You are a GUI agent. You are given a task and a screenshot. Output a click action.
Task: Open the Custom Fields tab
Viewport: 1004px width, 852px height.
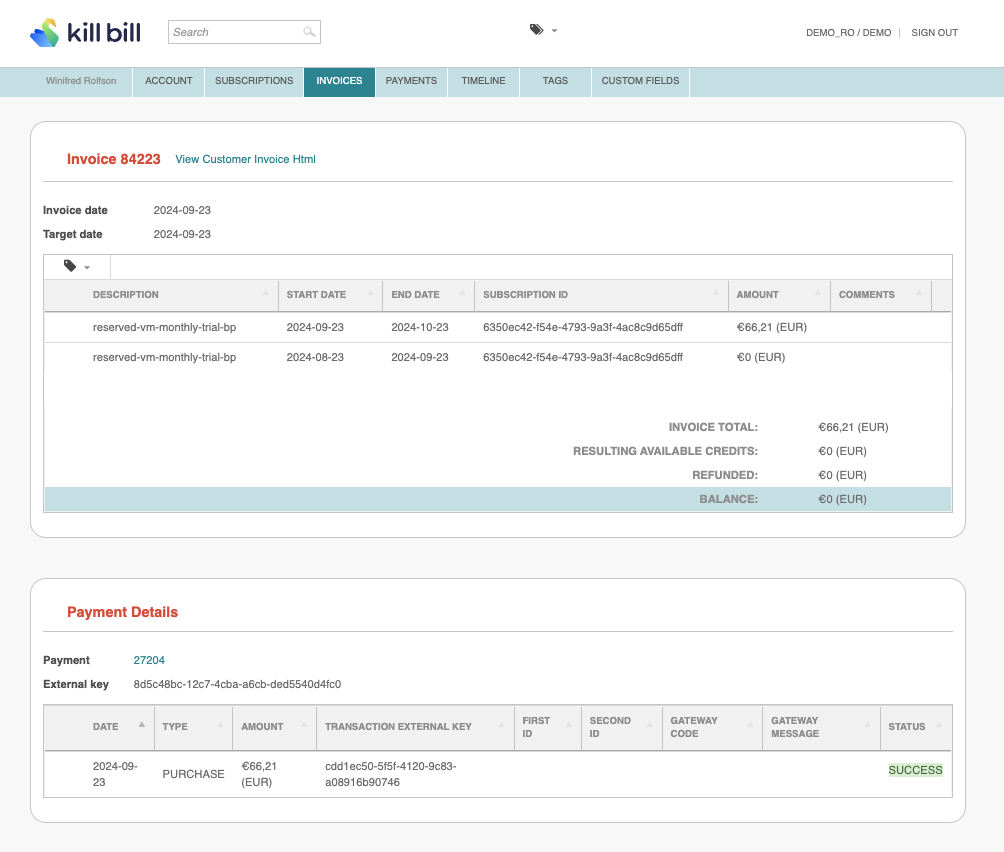tap(640, 81)
